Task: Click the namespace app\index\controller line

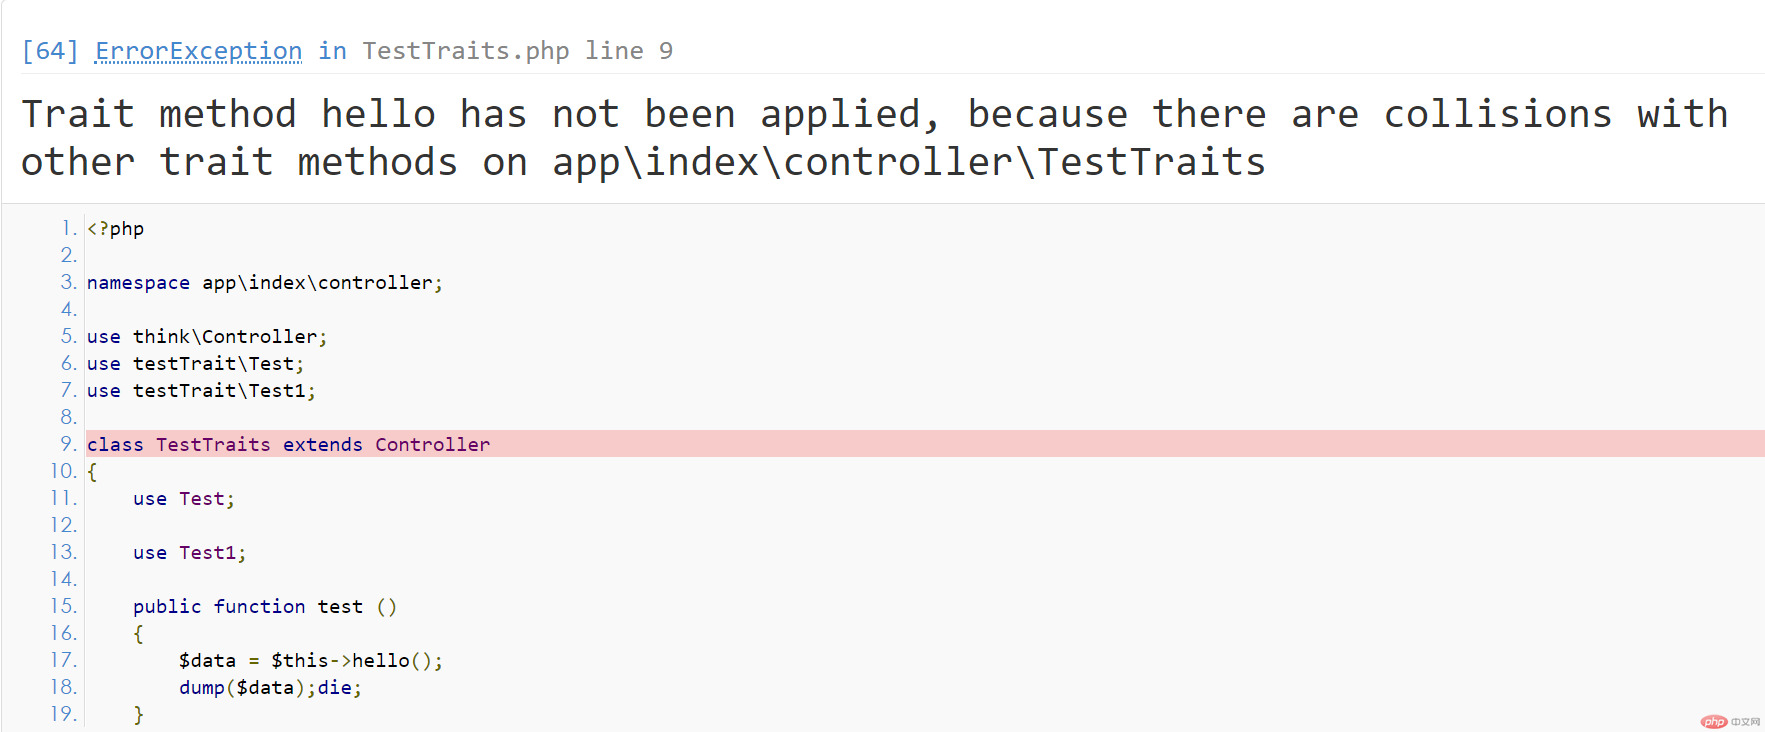Action: [x=264, y=283]
